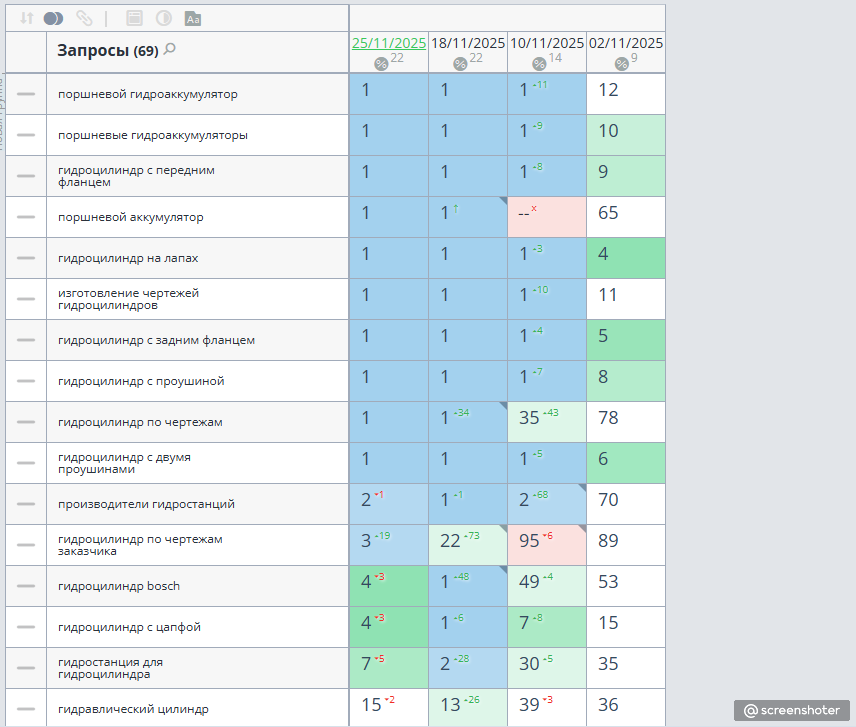Toggle the overlapping circles compare icon
This screenshot has height=727, width=856.
point(54,19)
